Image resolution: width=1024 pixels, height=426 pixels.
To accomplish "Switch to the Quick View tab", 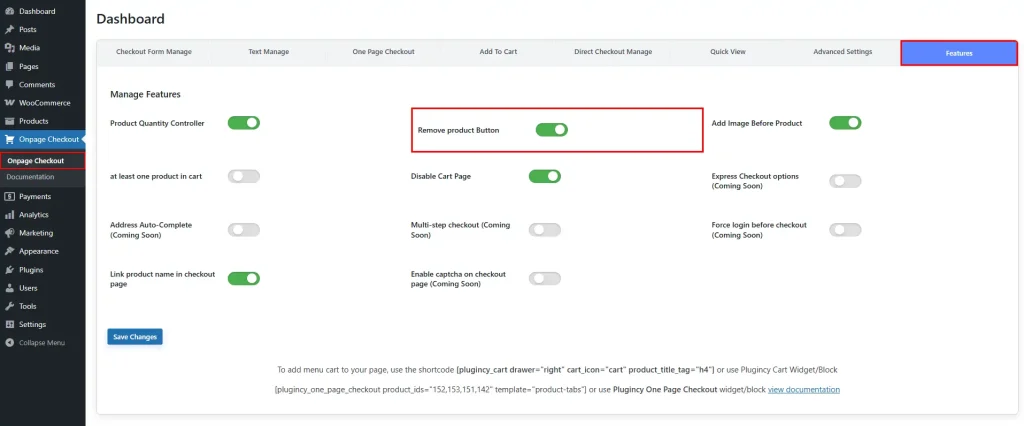I will point(728,52).
